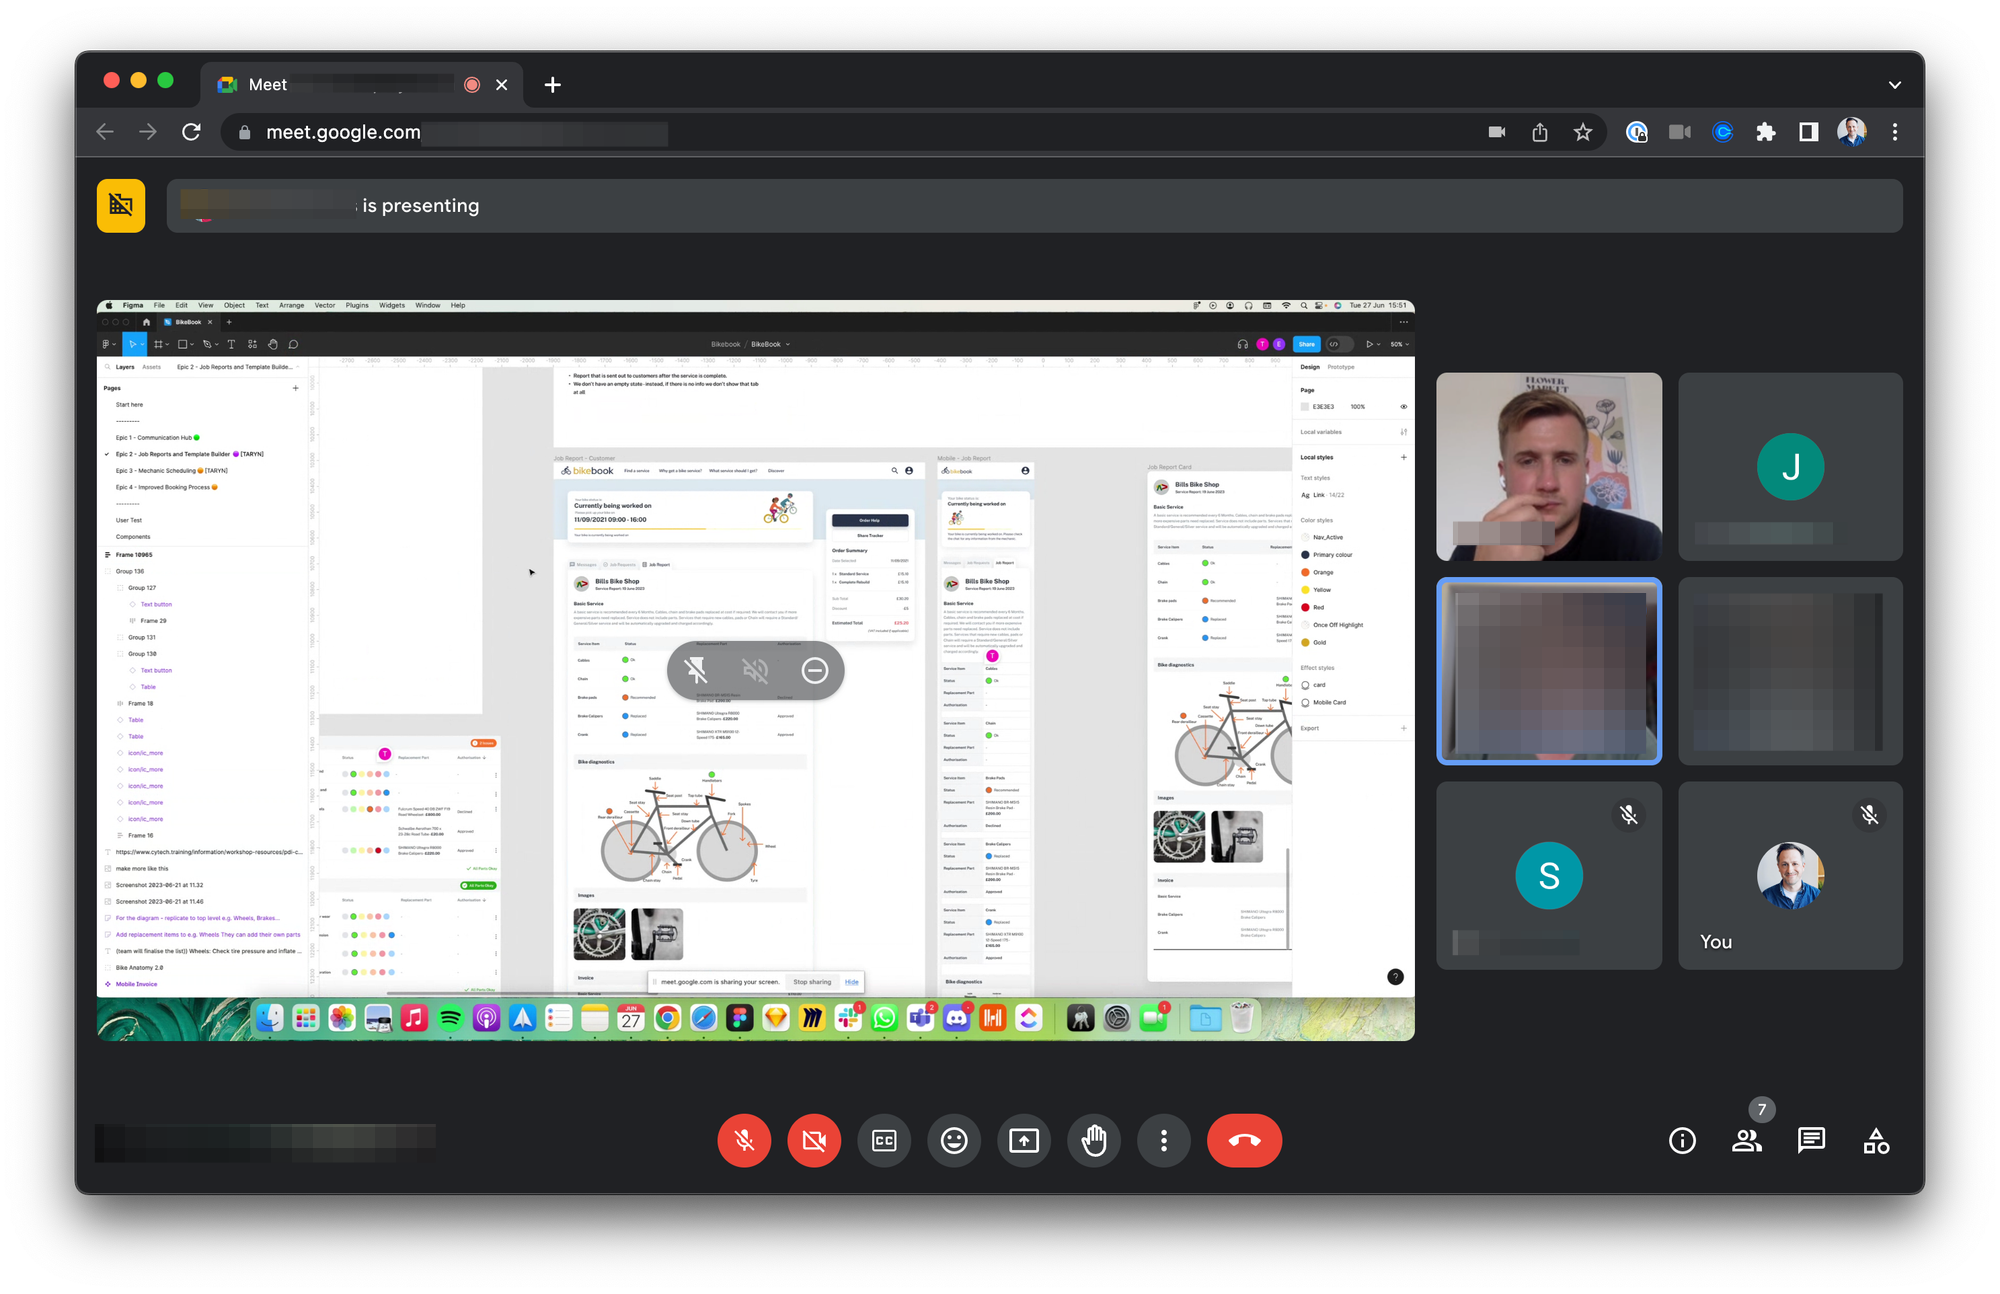Click the meet.google.com address bar
The width and height of the screenshot is (2000, 1294).
(x=343, y=132)
